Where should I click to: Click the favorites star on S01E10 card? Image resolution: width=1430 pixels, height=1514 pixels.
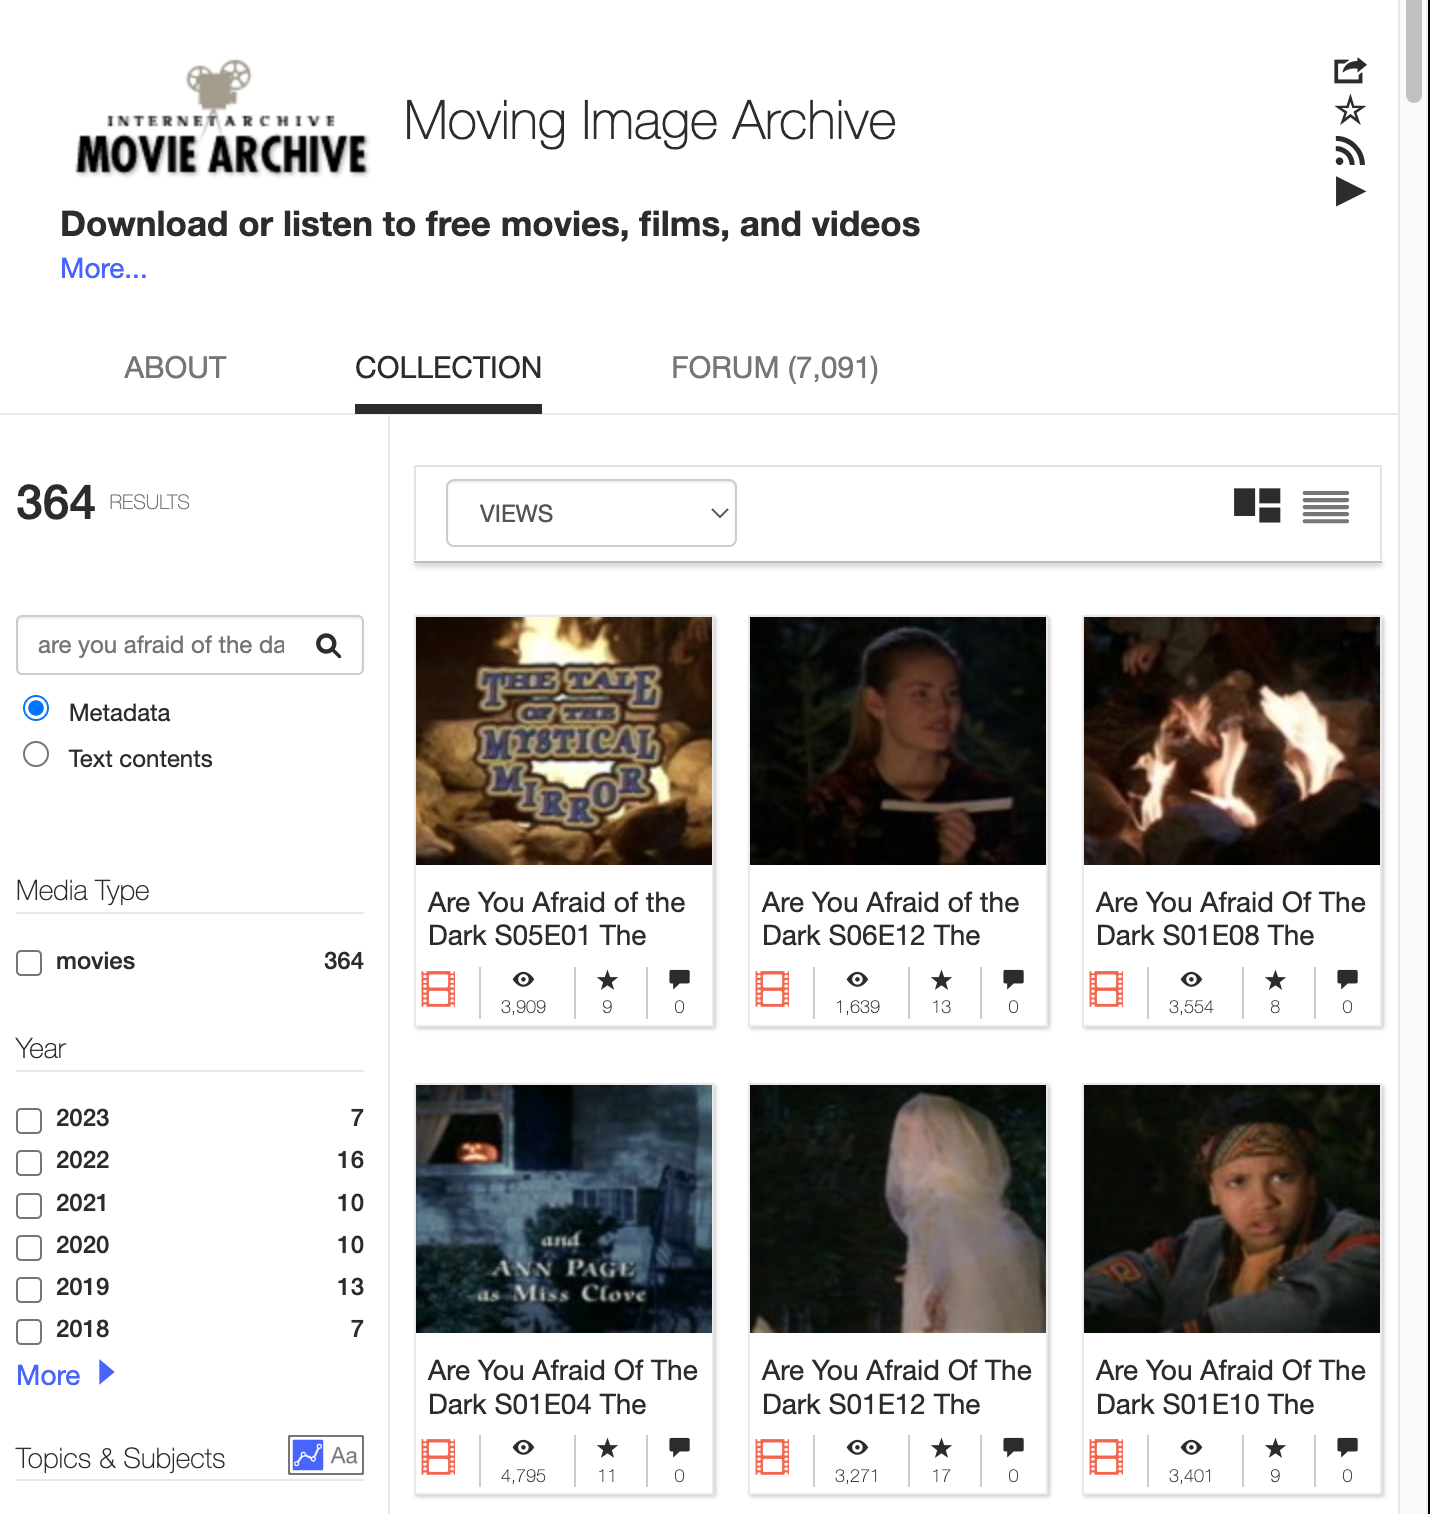(x=1275, y=1448)
